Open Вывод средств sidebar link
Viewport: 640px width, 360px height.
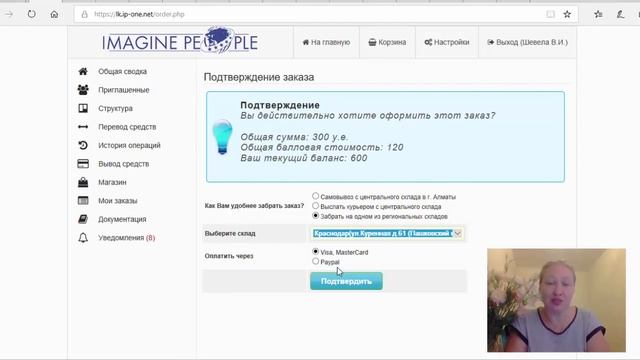pyautogui.click(x=124, y=164)
